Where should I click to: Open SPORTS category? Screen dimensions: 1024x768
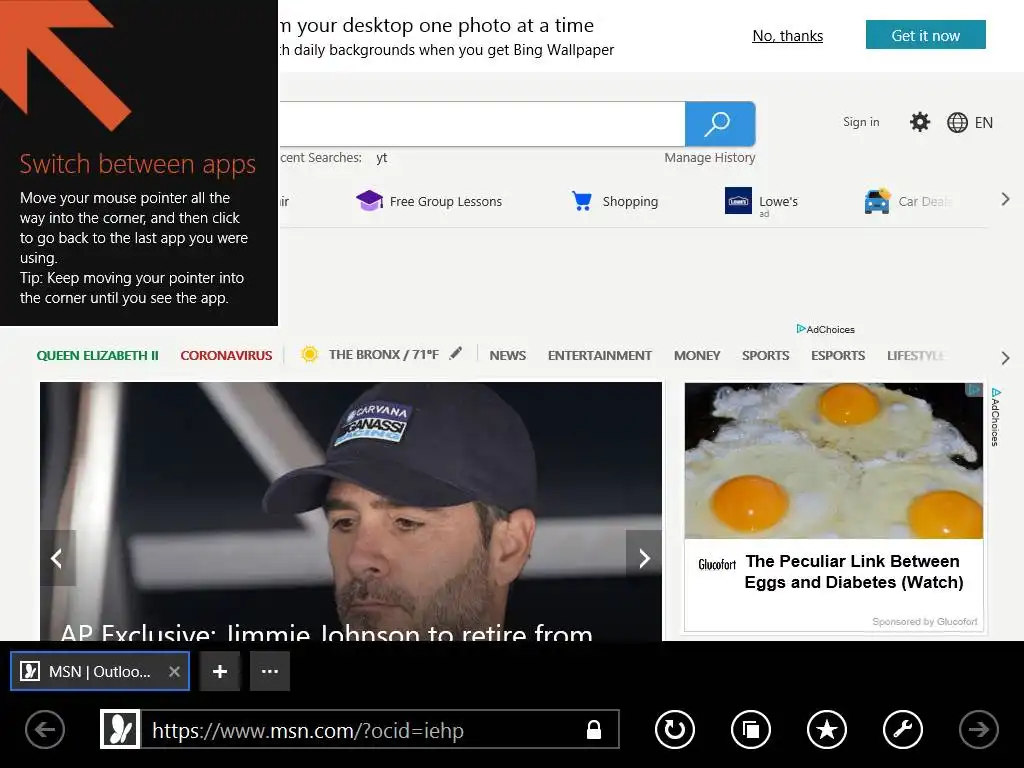click(765, 356)
